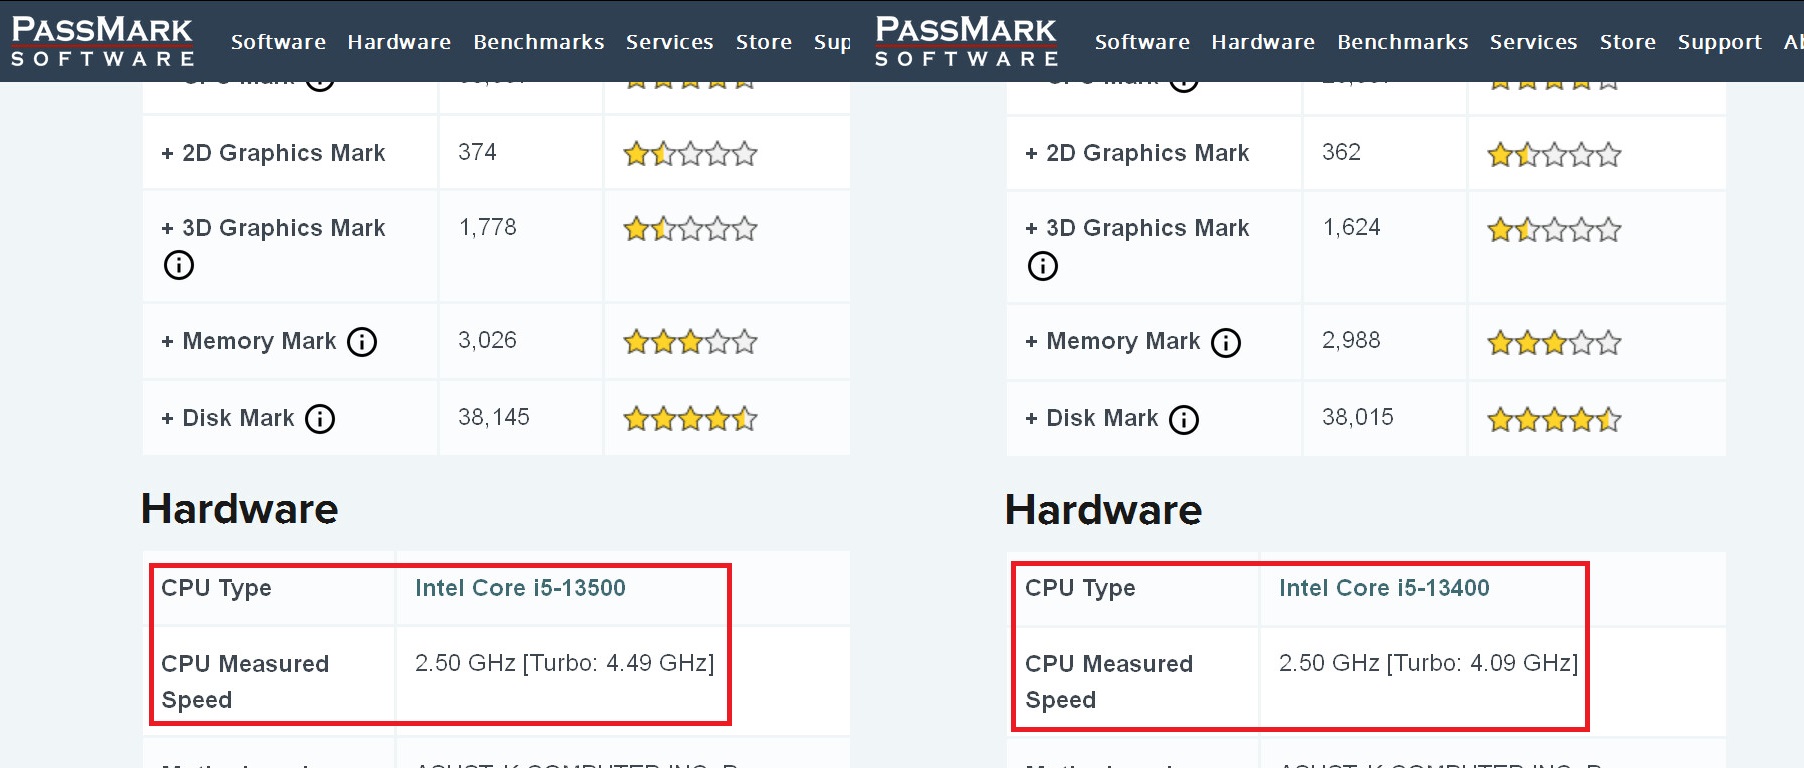
Task: Open PassMark Software logo in left page
Action: pyautogui.click(x=103, y=42)
